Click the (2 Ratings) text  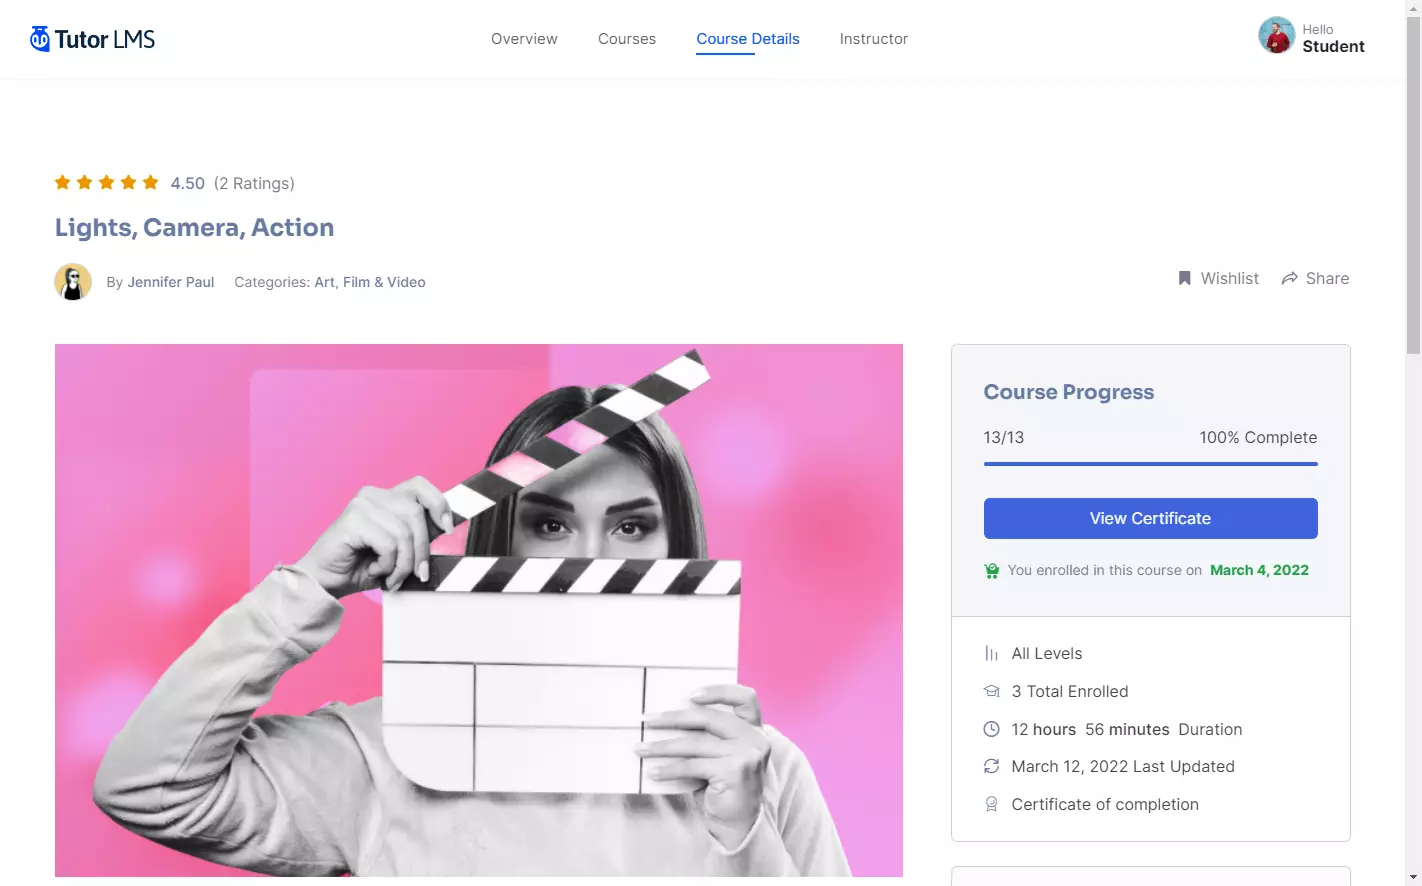click(254, 183)
